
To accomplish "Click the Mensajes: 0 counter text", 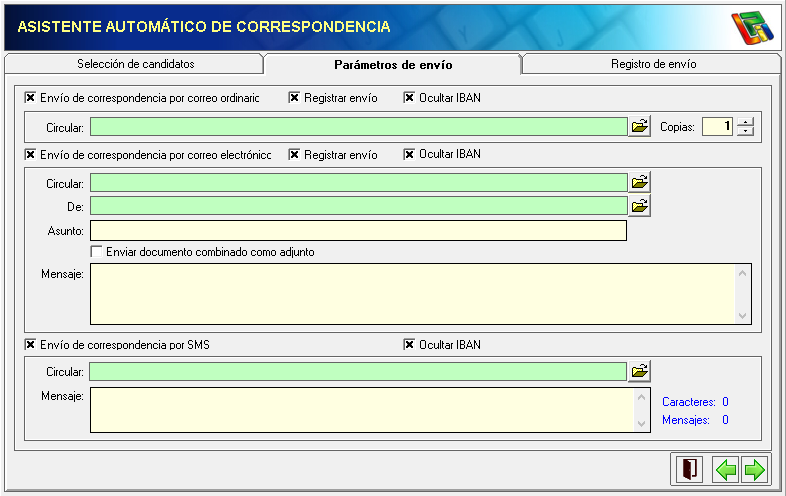I will click(695, 420).
